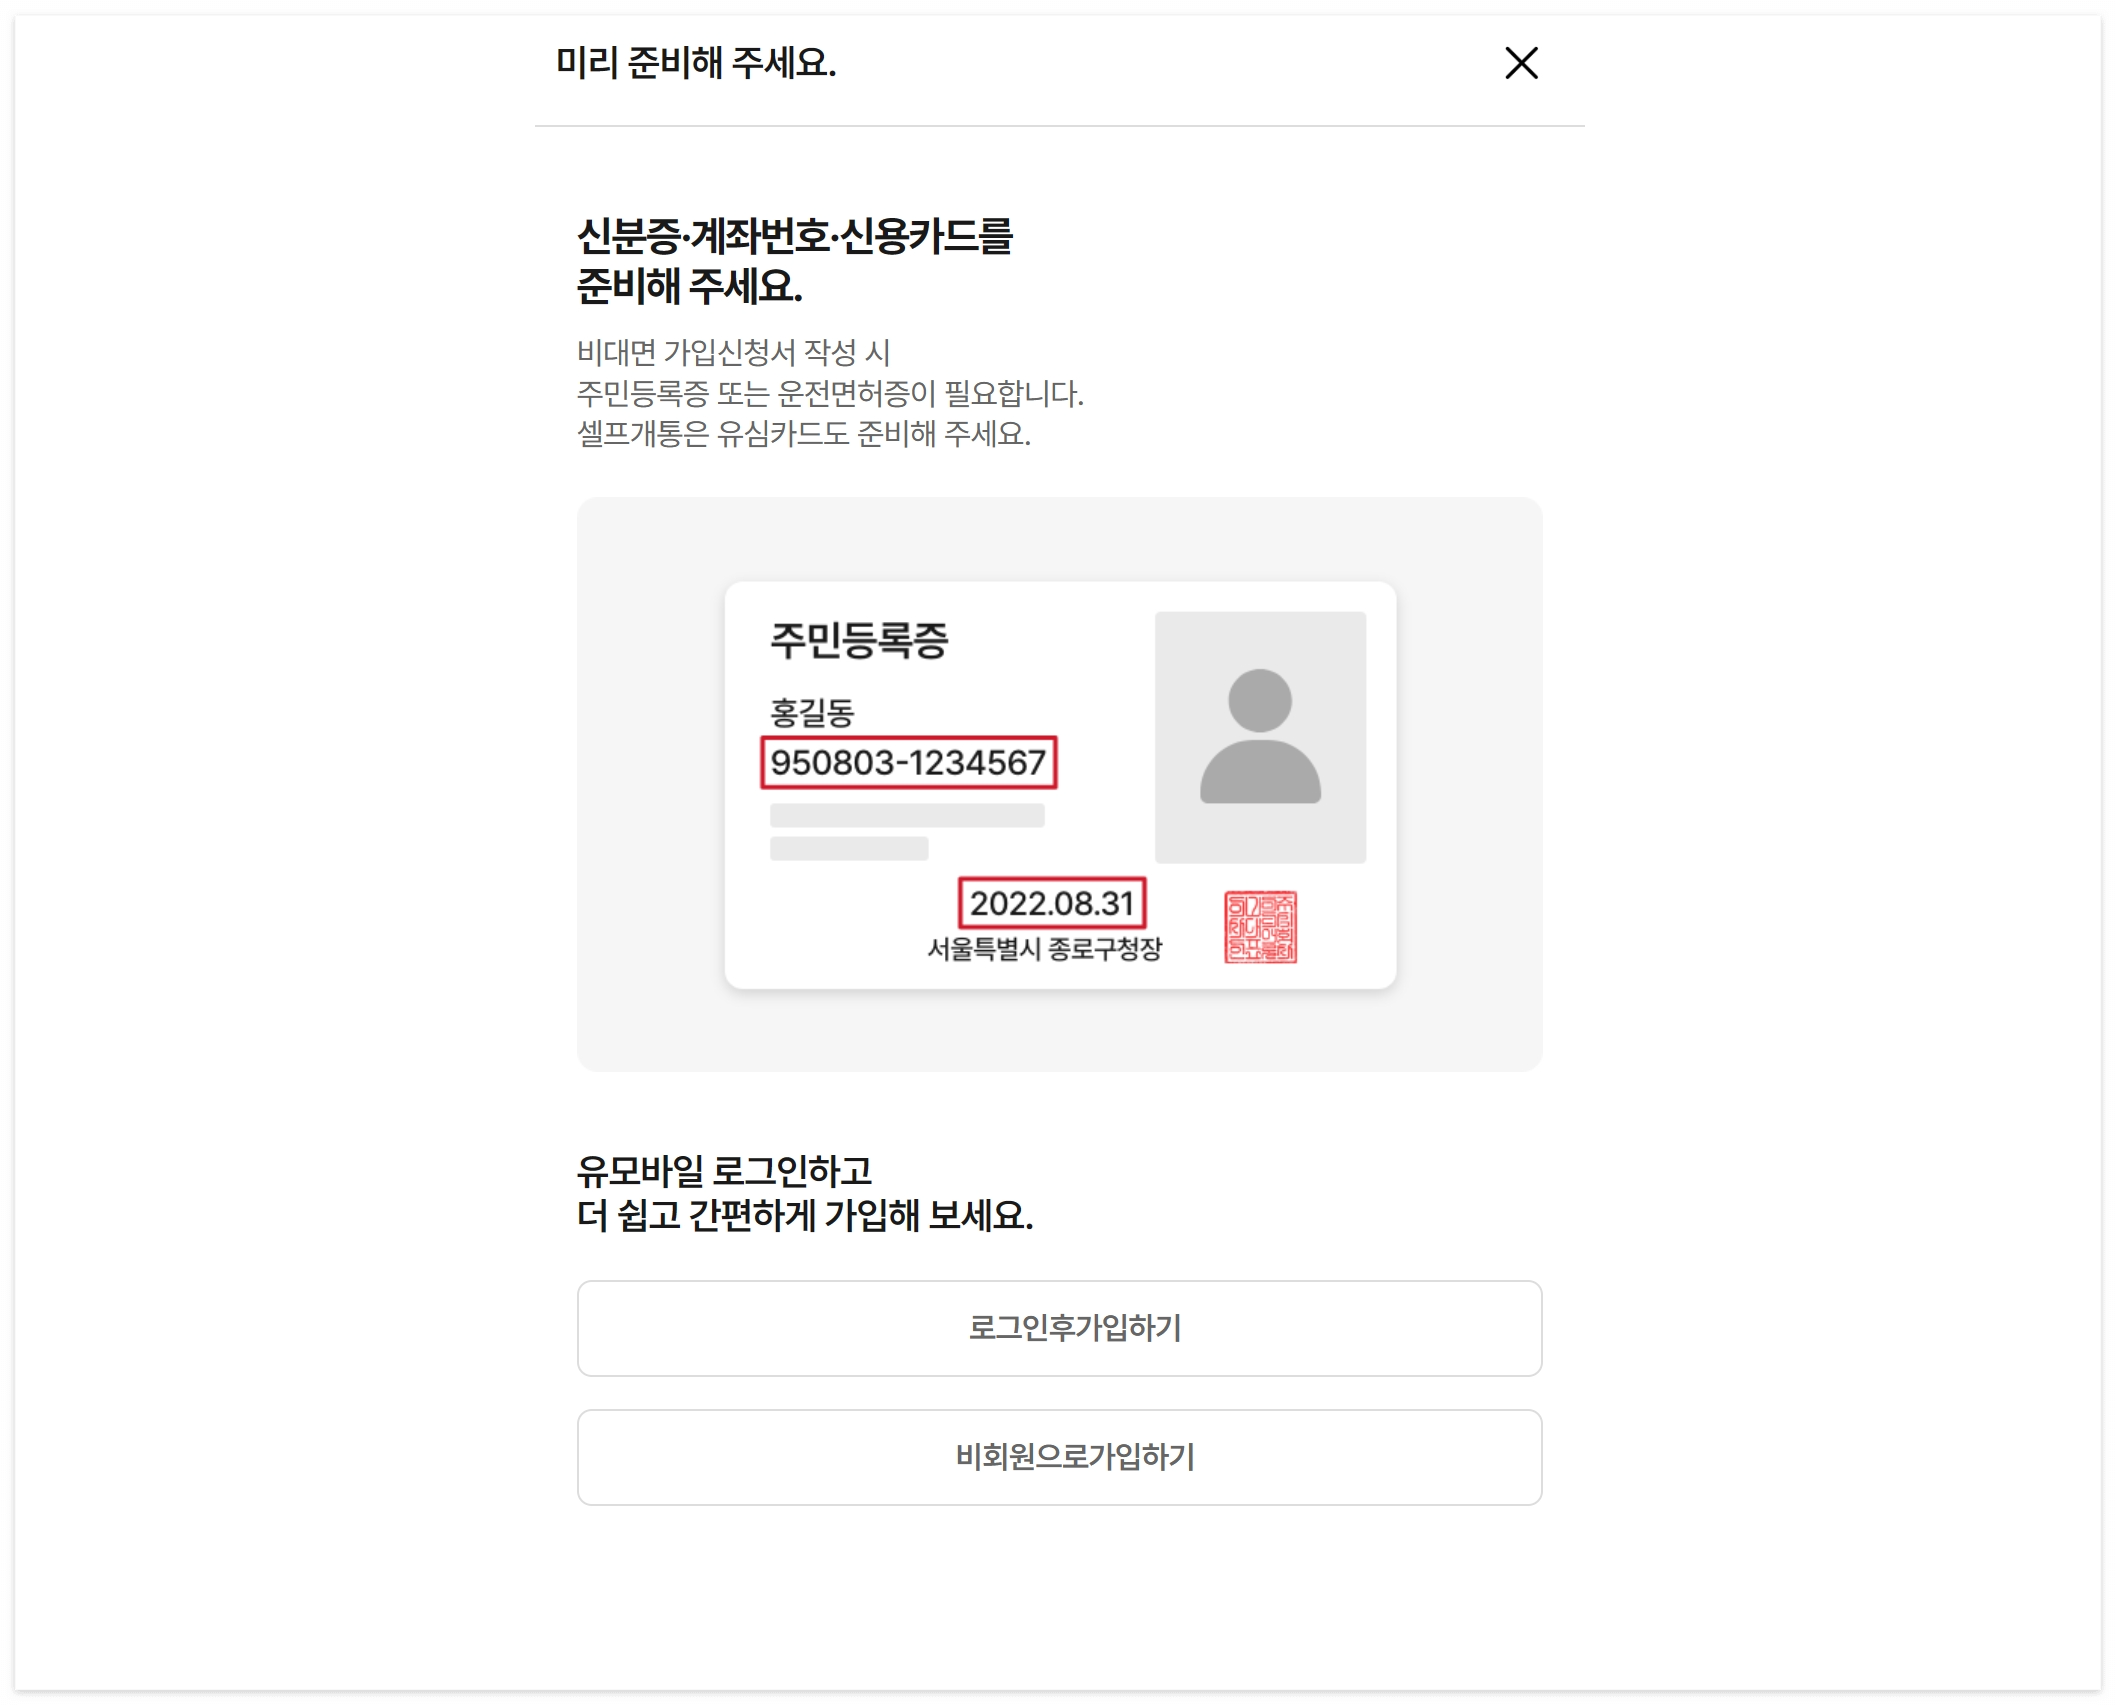The image size is (2116, 1705).
Task: Click the 더 쉽고 간편하게 가입해 보세요 line
Action: coord(804,1216)
